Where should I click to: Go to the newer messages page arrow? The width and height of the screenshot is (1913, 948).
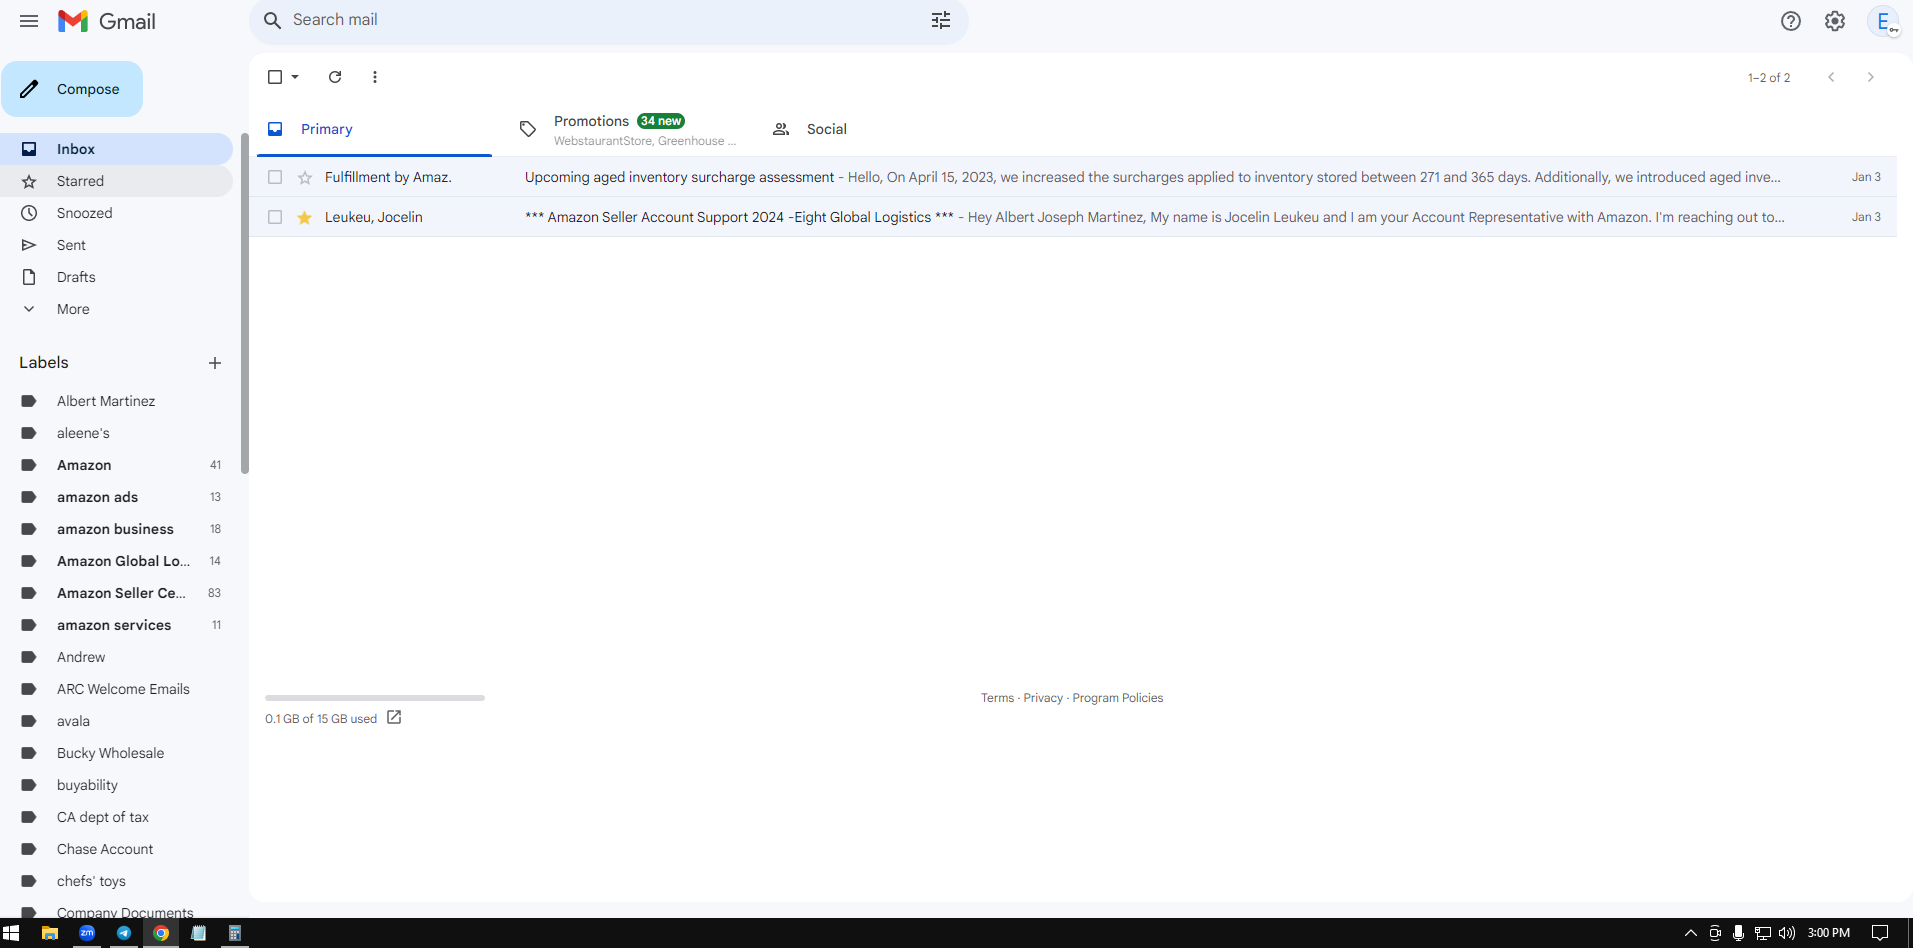click(1831, 77)
